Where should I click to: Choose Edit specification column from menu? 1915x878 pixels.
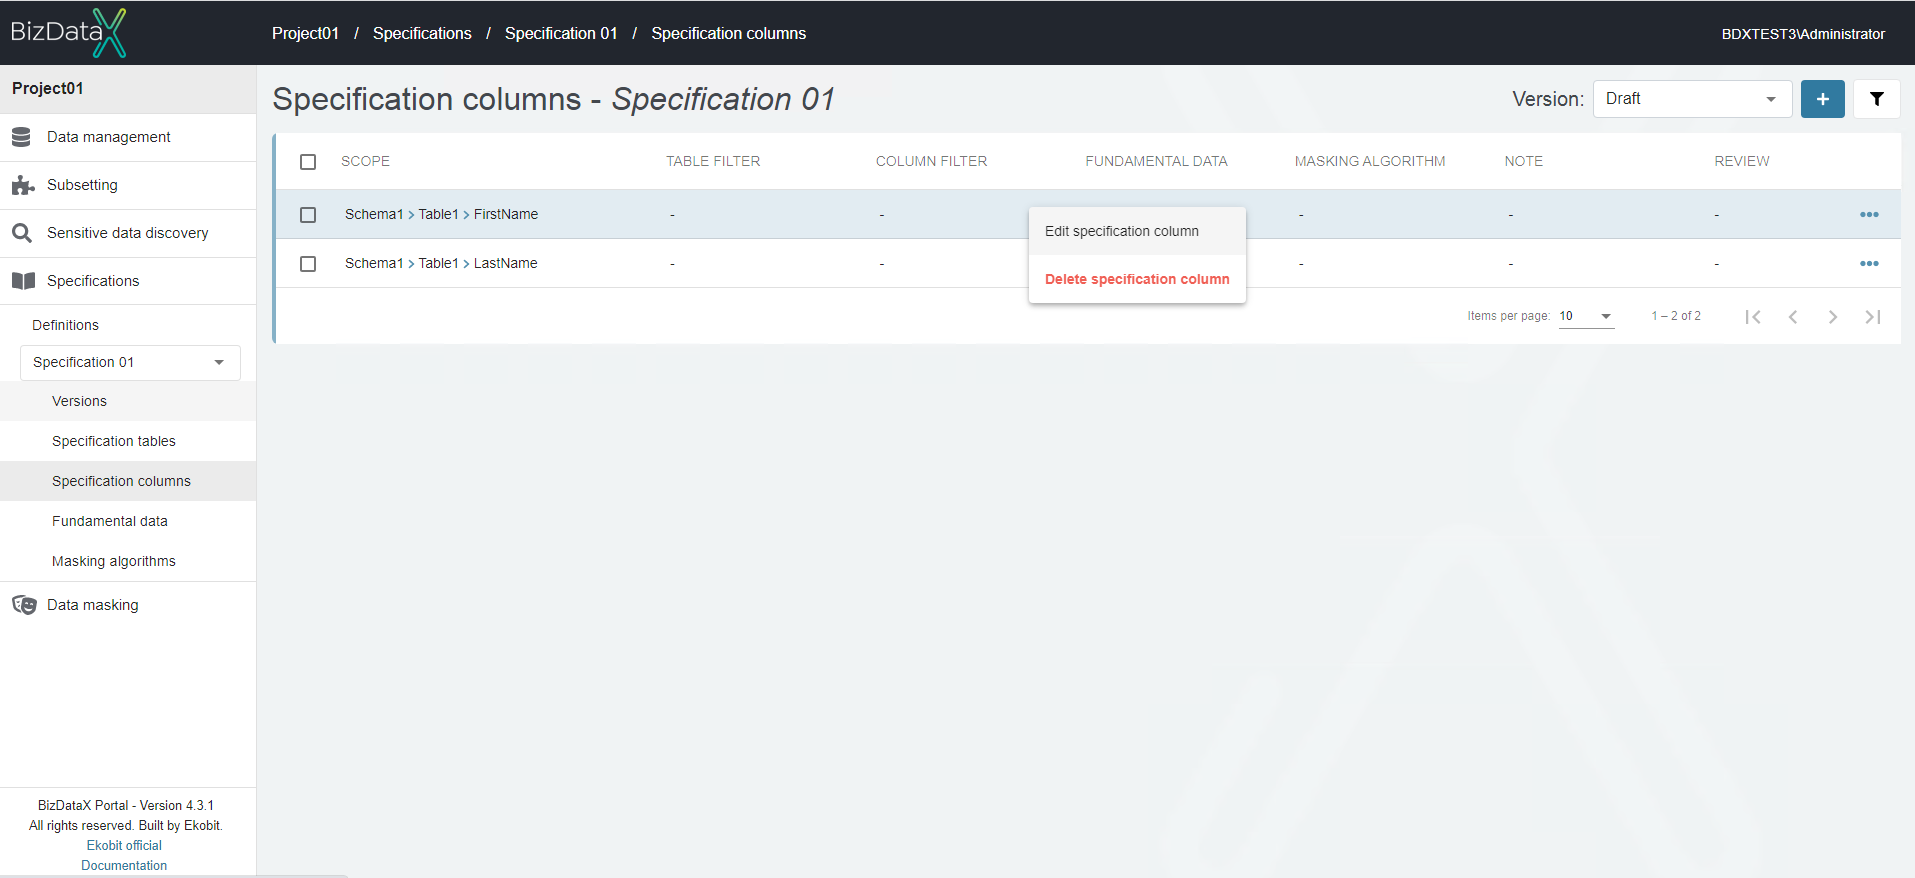[x=1137, y=231]
